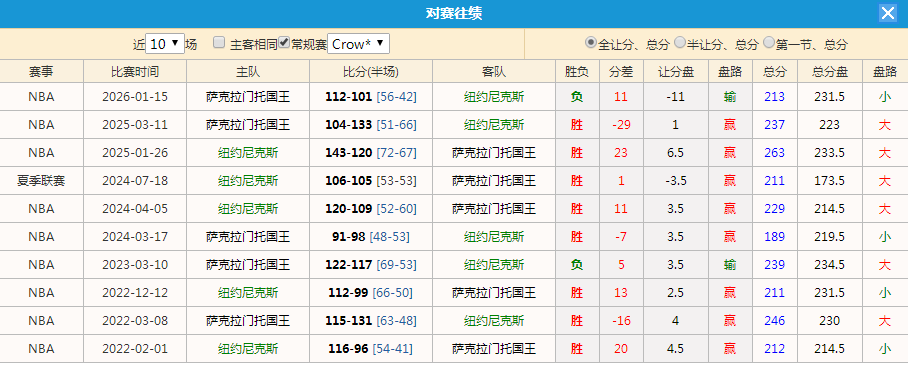Click the half-time score [72-67]
Viewport: 908px width, 366px height.
[x=396, y=153]
